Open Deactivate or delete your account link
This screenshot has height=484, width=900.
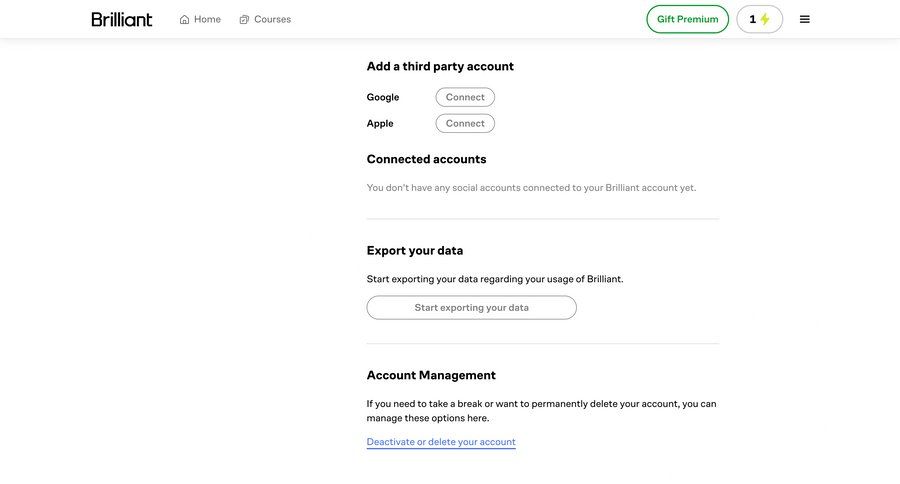tap(441, 442)
